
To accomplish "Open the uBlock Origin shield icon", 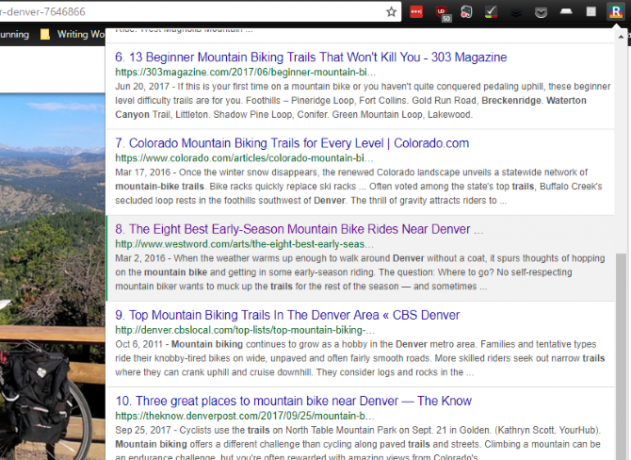I will pyautogui.click(x=443, y=13).
